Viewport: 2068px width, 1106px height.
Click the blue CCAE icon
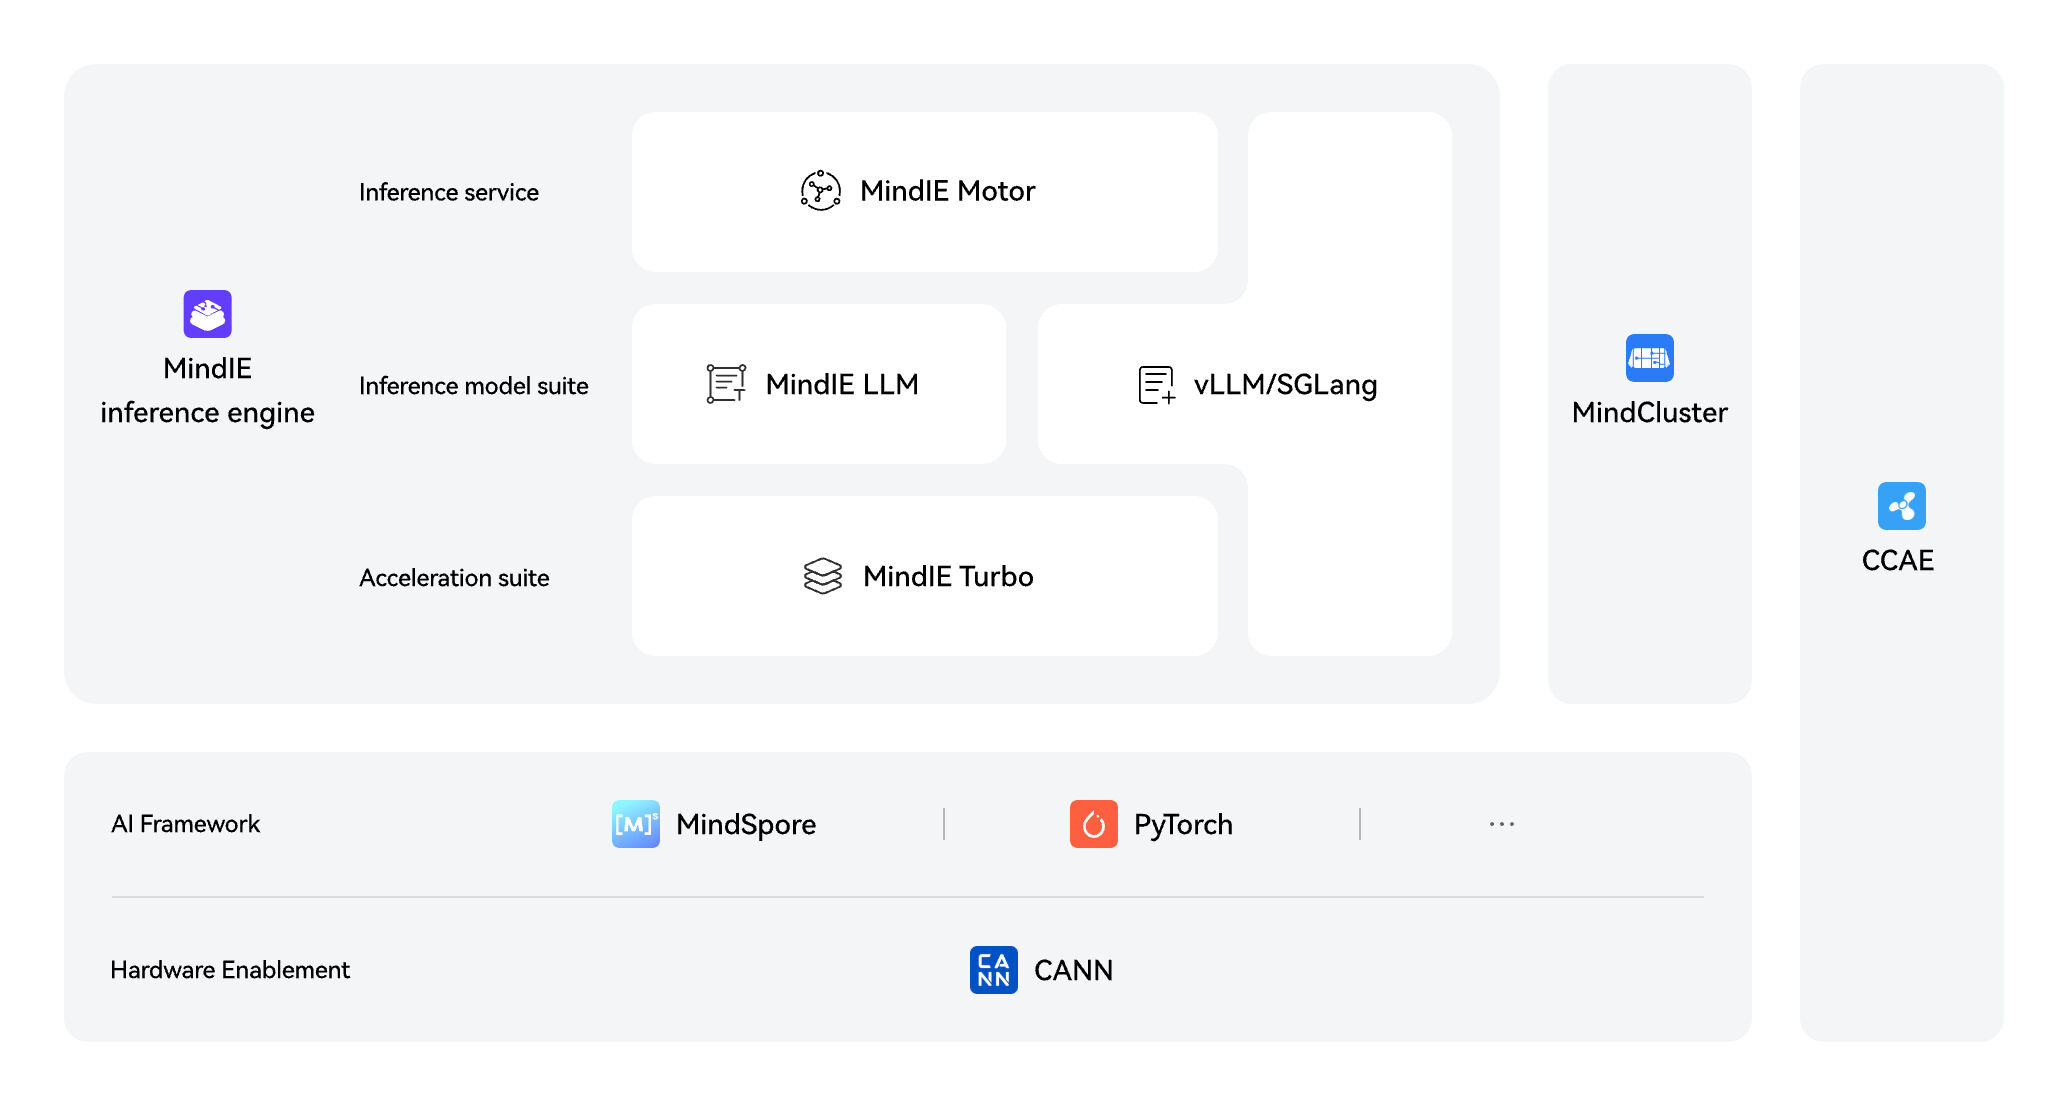point(1901,506)
